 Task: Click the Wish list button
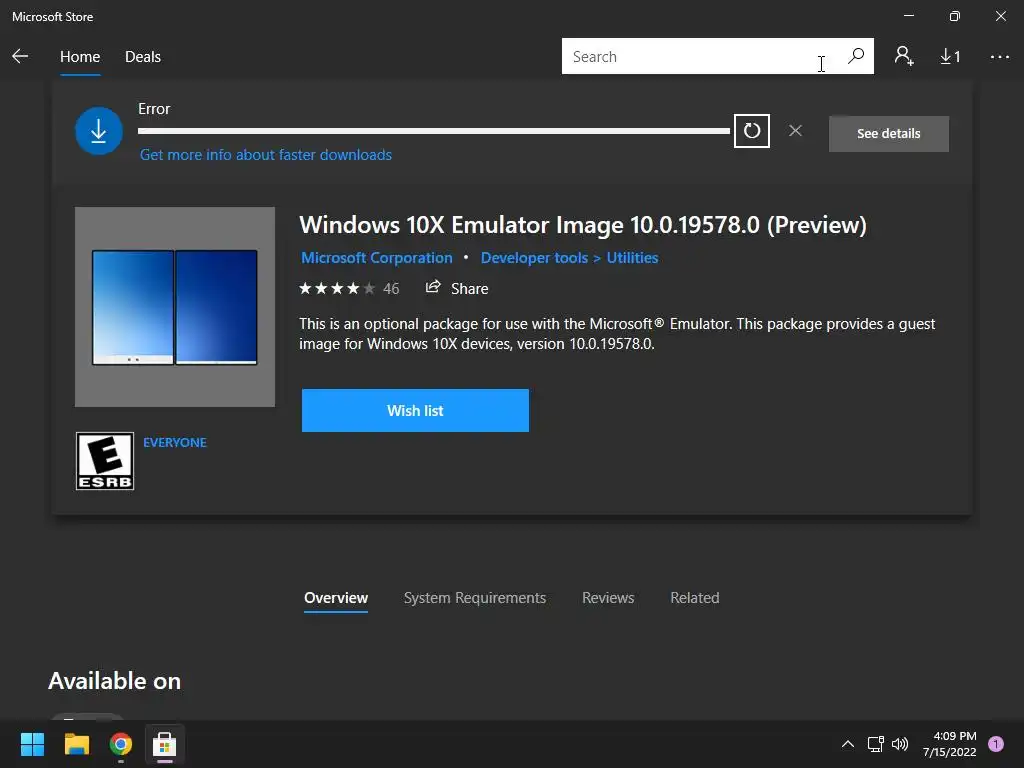(415, 410)
